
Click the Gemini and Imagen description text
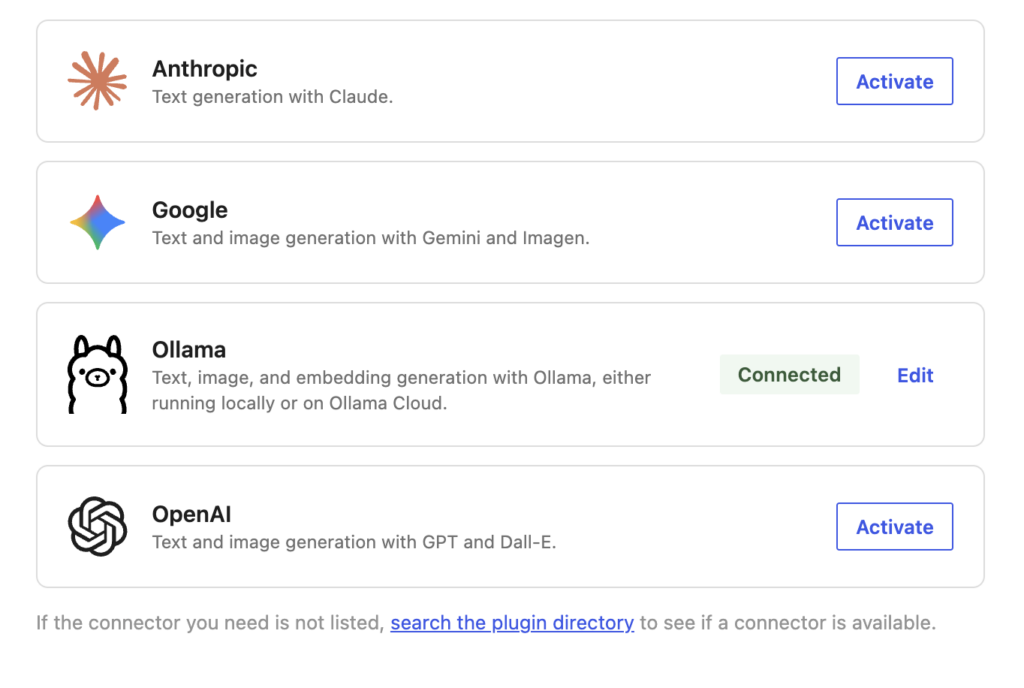pos(370,238)
